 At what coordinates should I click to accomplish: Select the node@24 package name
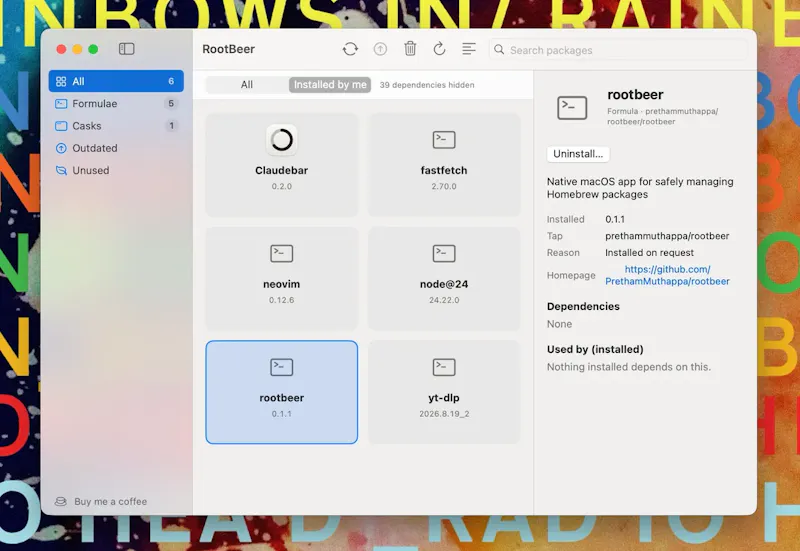click(x=444, y=284)
